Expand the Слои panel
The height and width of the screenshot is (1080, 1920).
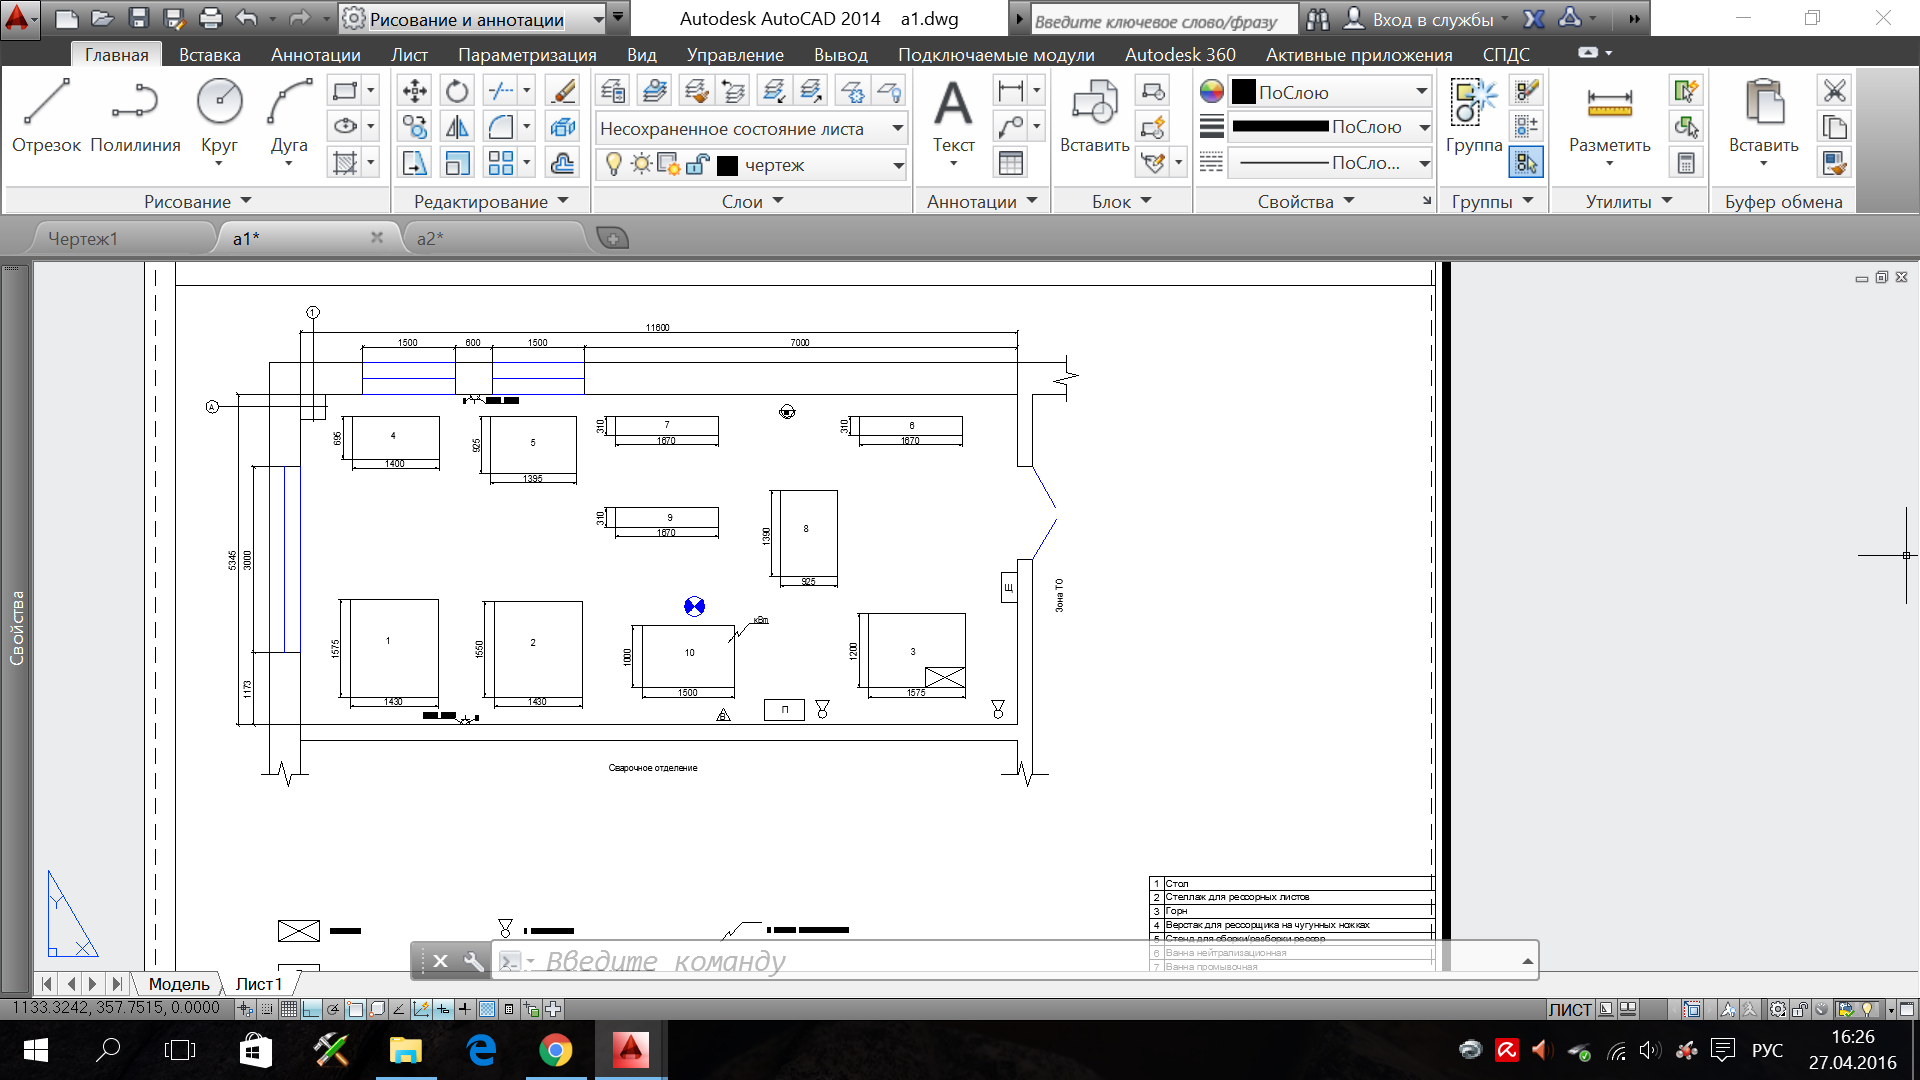click(x=752, y=201)
